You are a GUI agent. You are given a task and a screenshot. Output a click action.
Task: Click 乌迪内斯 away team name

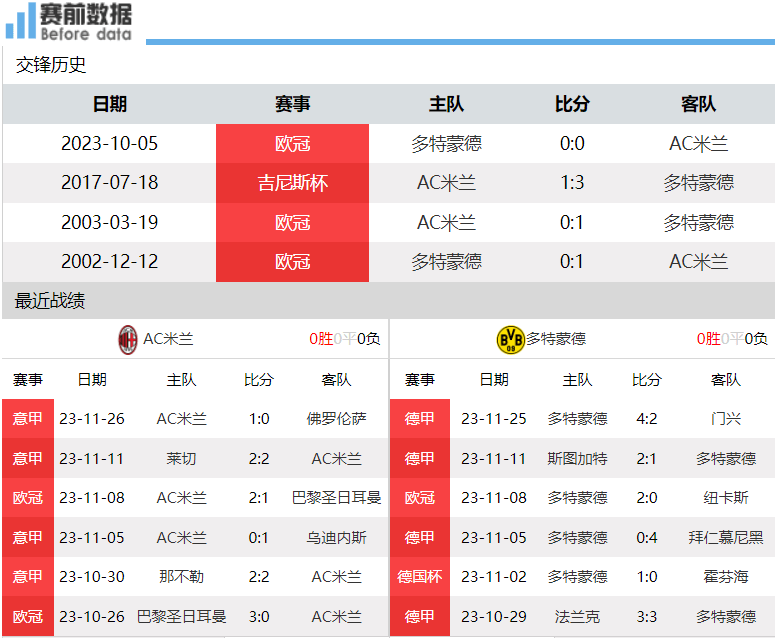pos(337,538)
